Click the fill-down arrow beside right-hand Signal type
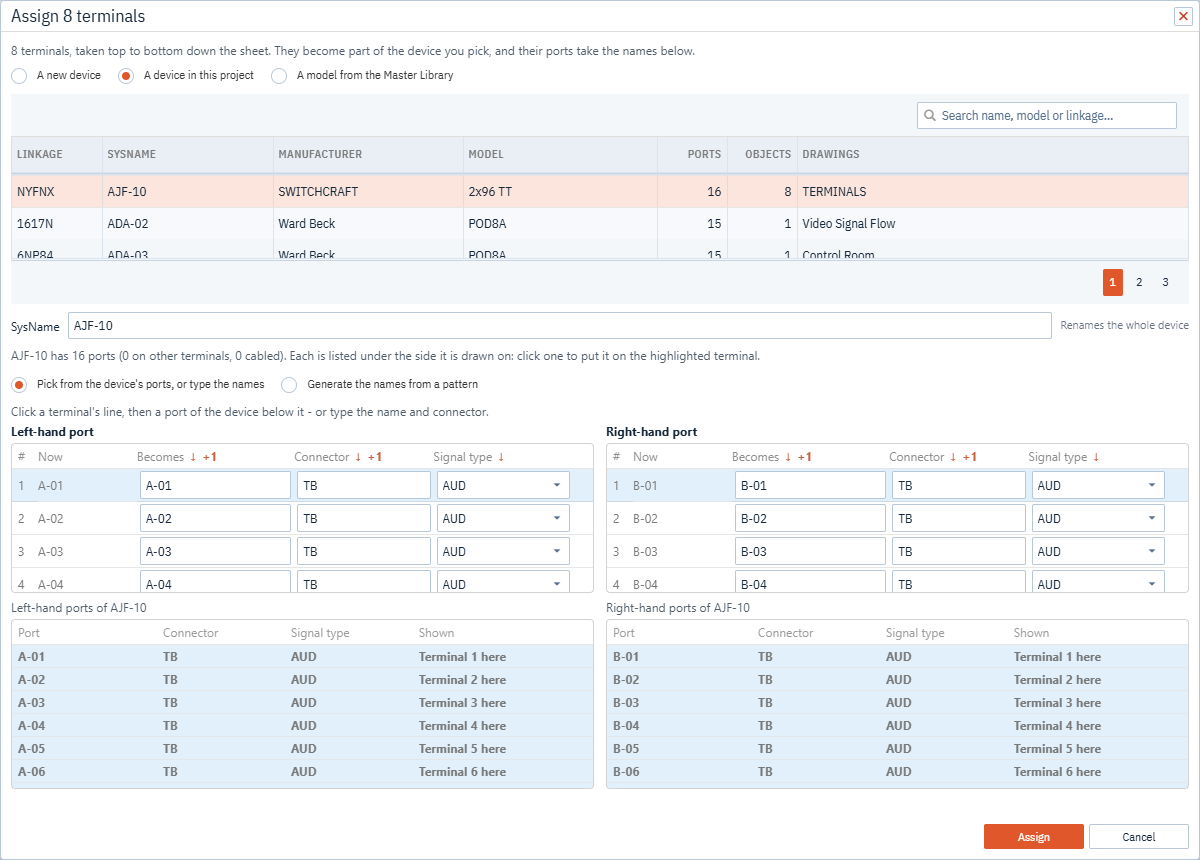This screenshot has height=860, width=1200. pos(1096,457)
